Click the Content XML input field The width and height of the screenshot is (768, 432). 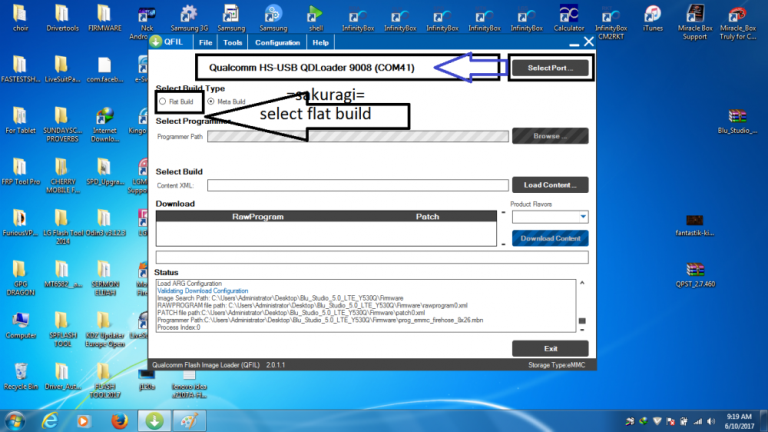pyautogui.click(x=357, y=185)
